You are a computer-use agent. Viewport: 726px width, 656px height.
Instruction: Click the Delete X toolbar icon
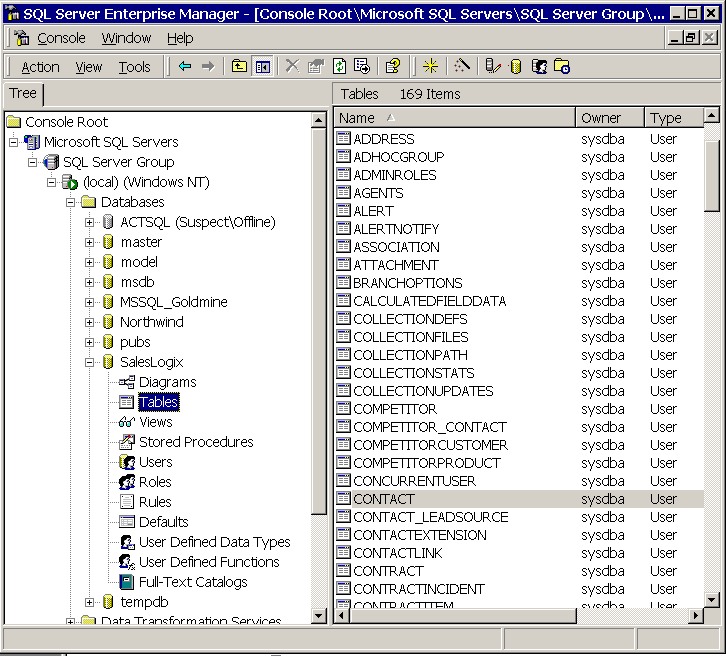pyautogui.click(x=292, y=66)
